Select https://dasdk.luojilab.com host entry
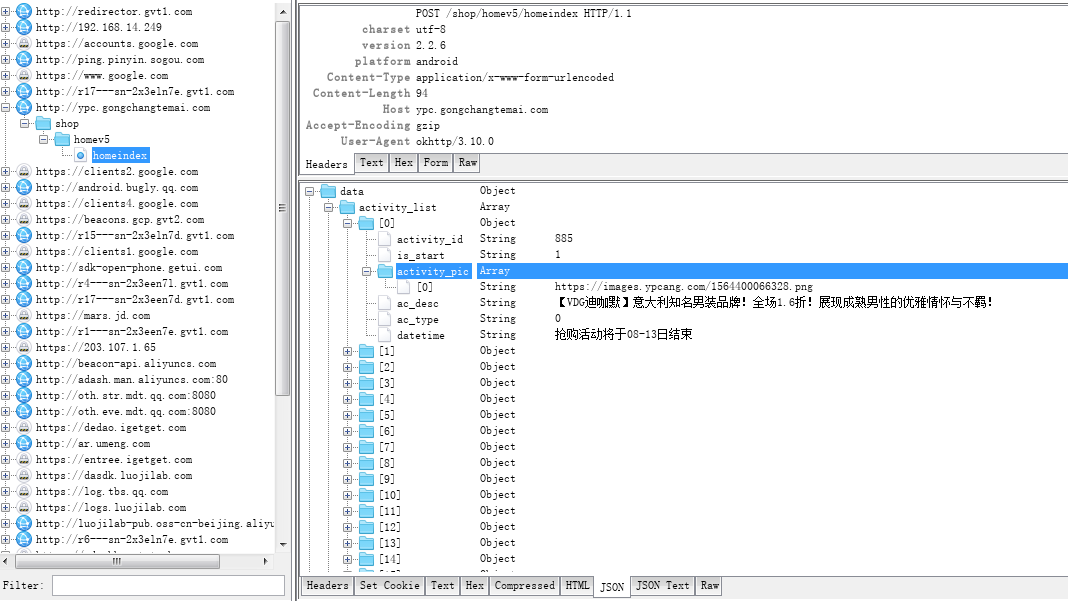 [x=114, y=476]
